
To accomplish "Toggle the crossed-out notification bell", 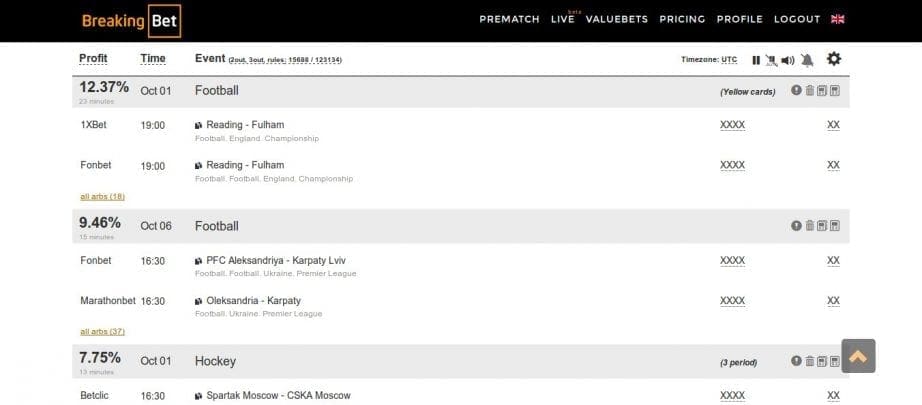I will click(x=807, y=60).
